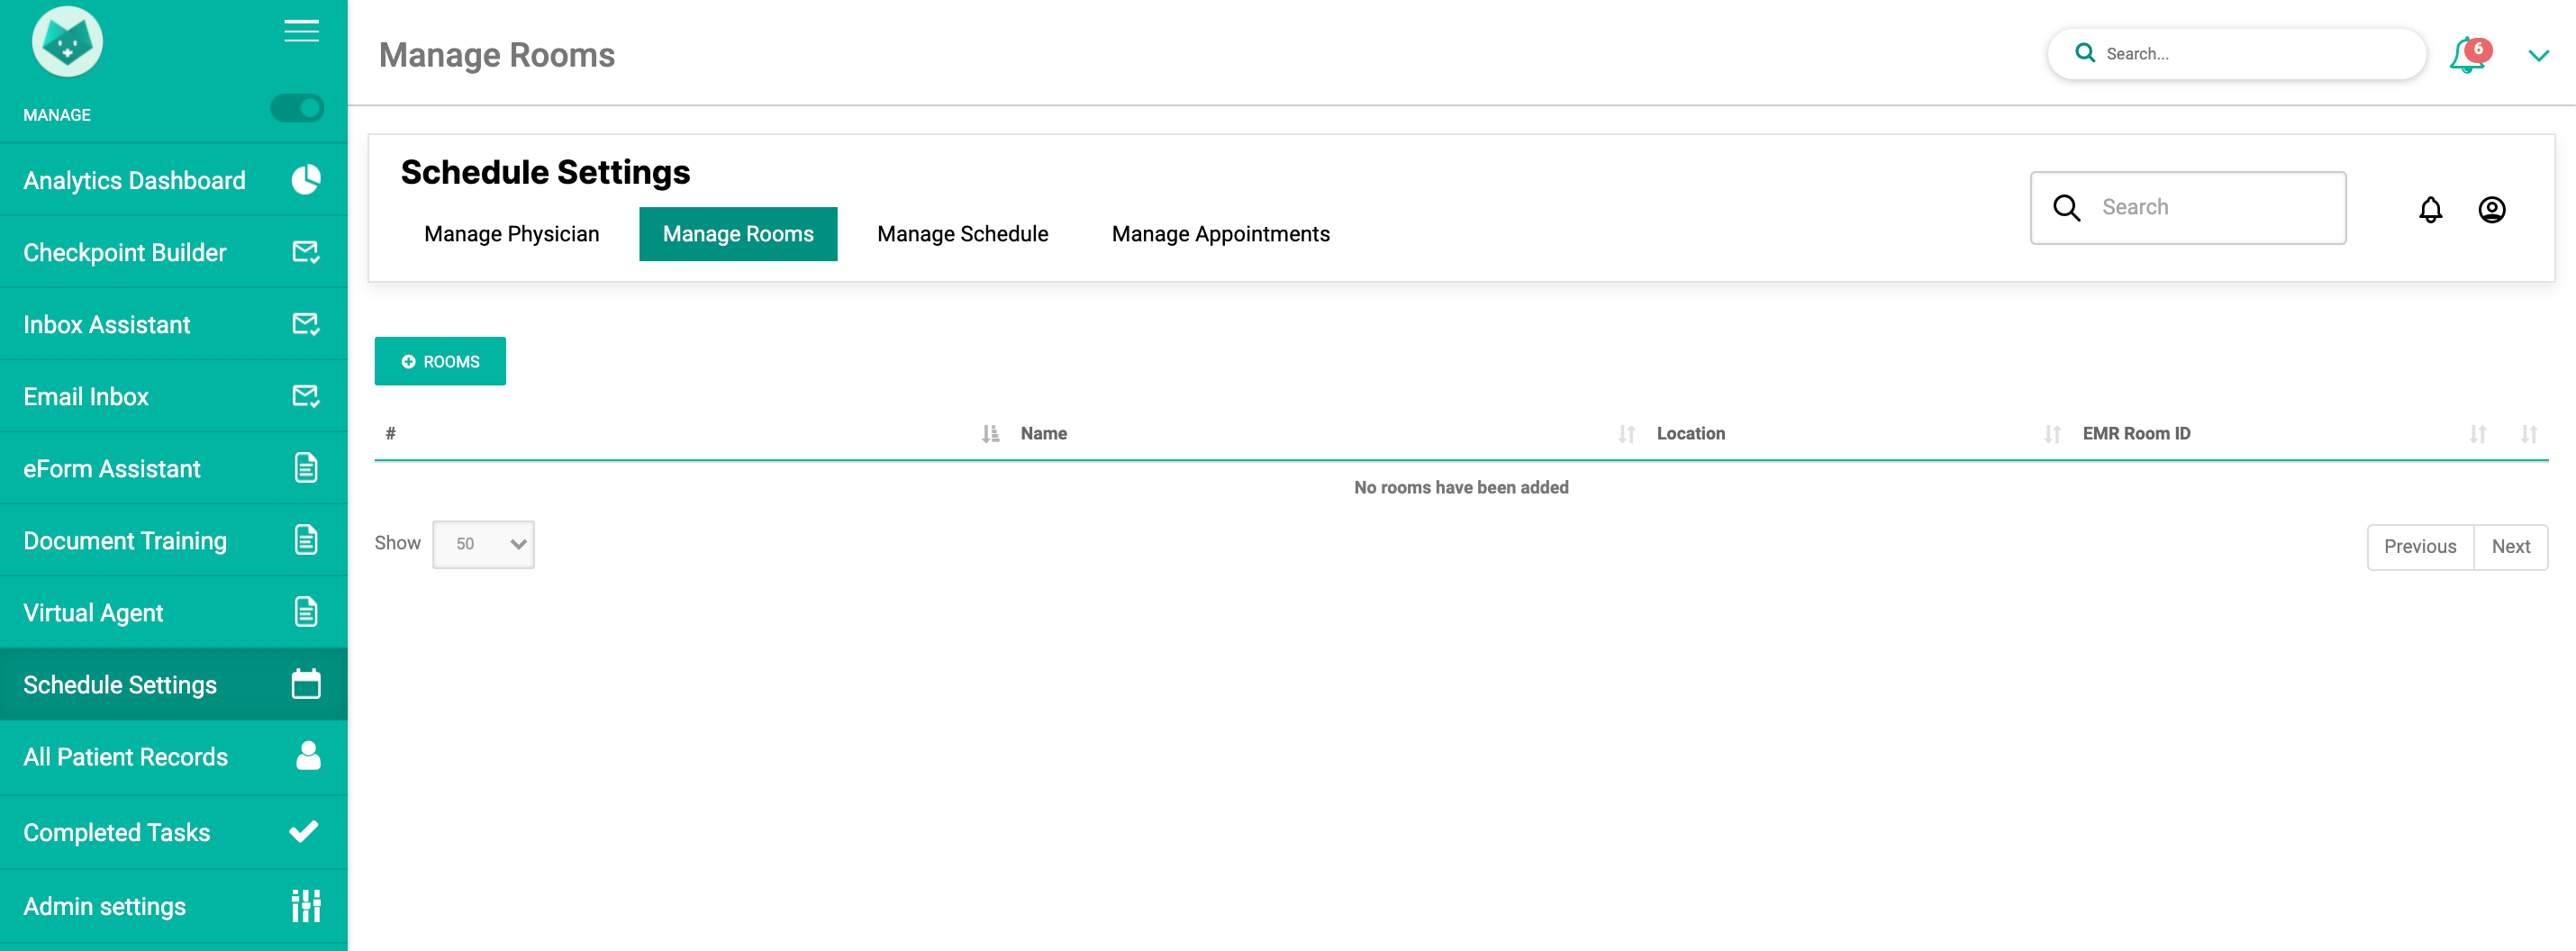Sort the EMR Room ID column
The image size is (2576, 951).
pos(2478,434)
